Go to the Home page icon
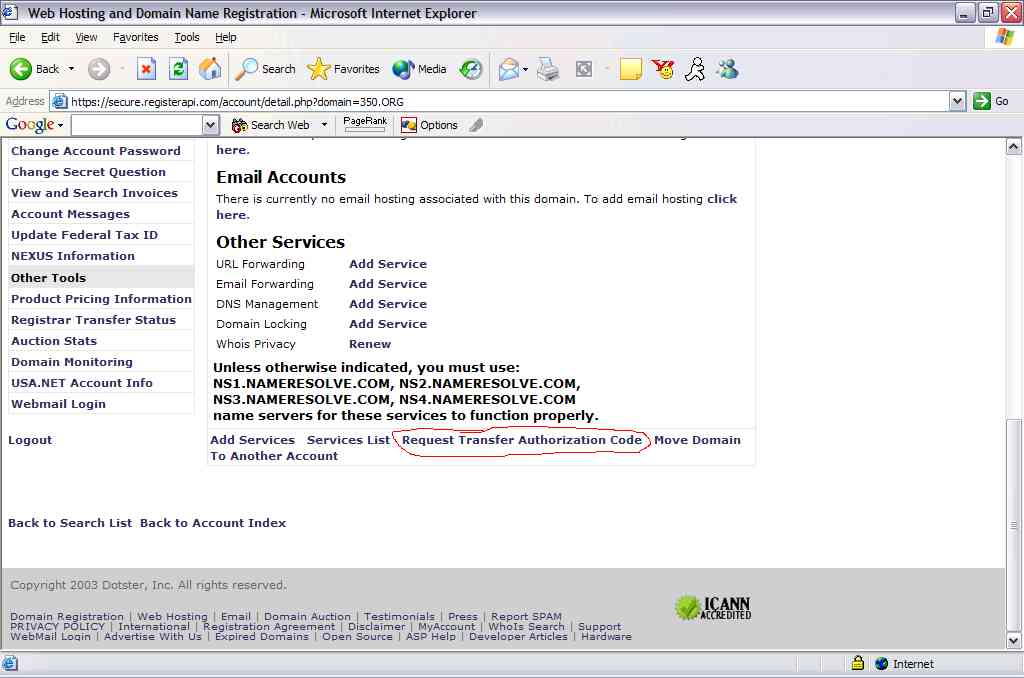1024x678 pixels. (x=210, y=69)
